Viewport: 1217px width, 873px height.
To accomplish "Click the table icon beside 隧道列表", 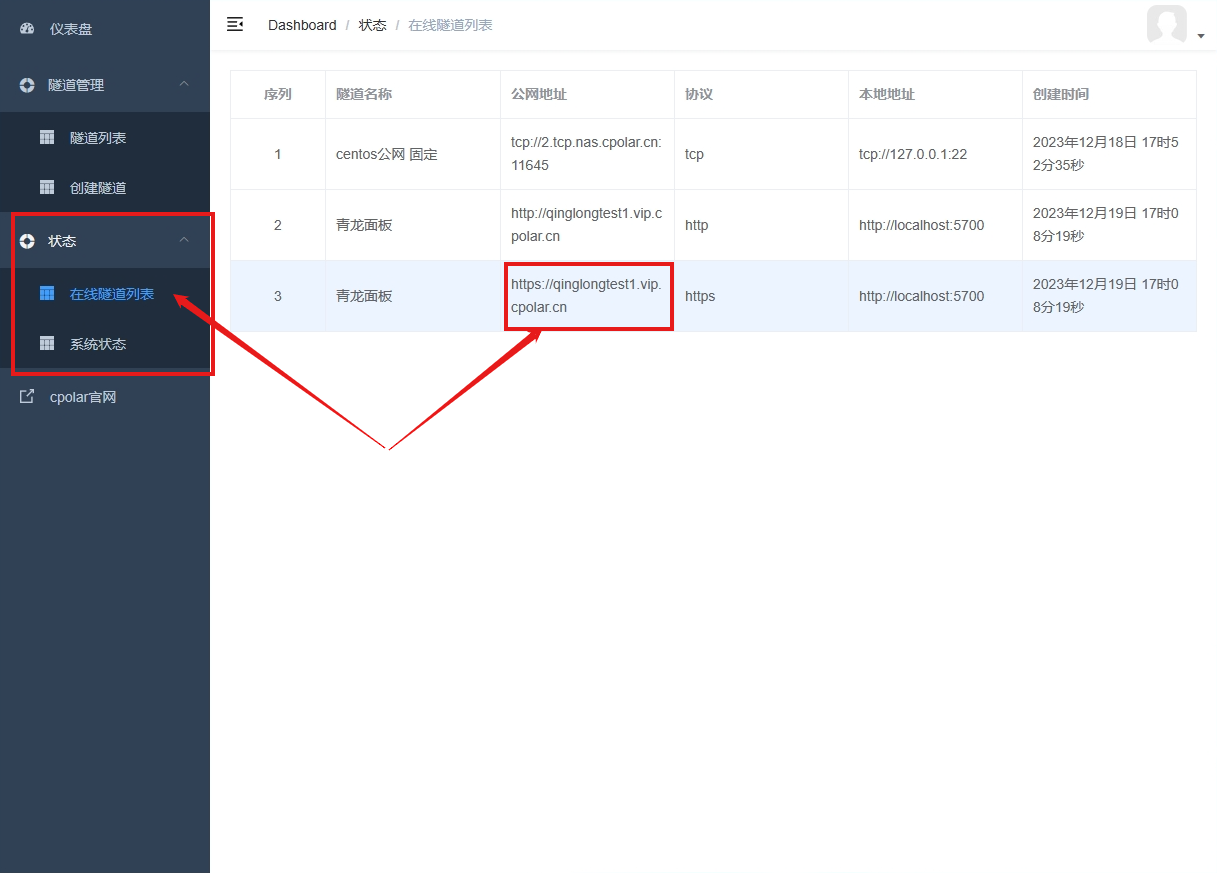I will coord(47,137).
